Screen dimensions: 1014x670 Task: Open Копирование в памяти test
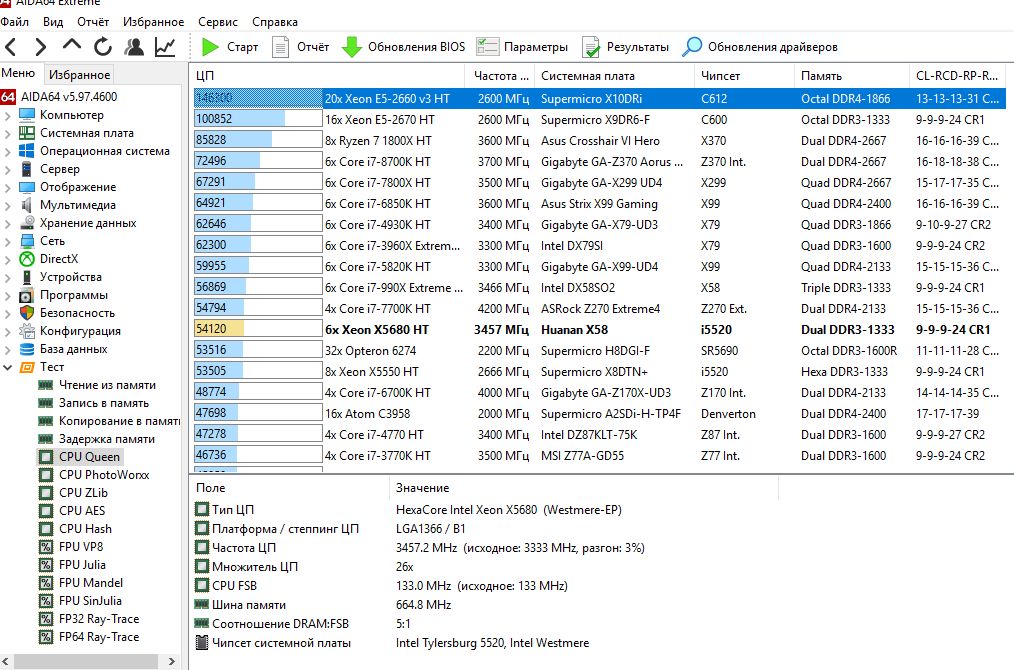pyautogui.click(x=119, y=421)
